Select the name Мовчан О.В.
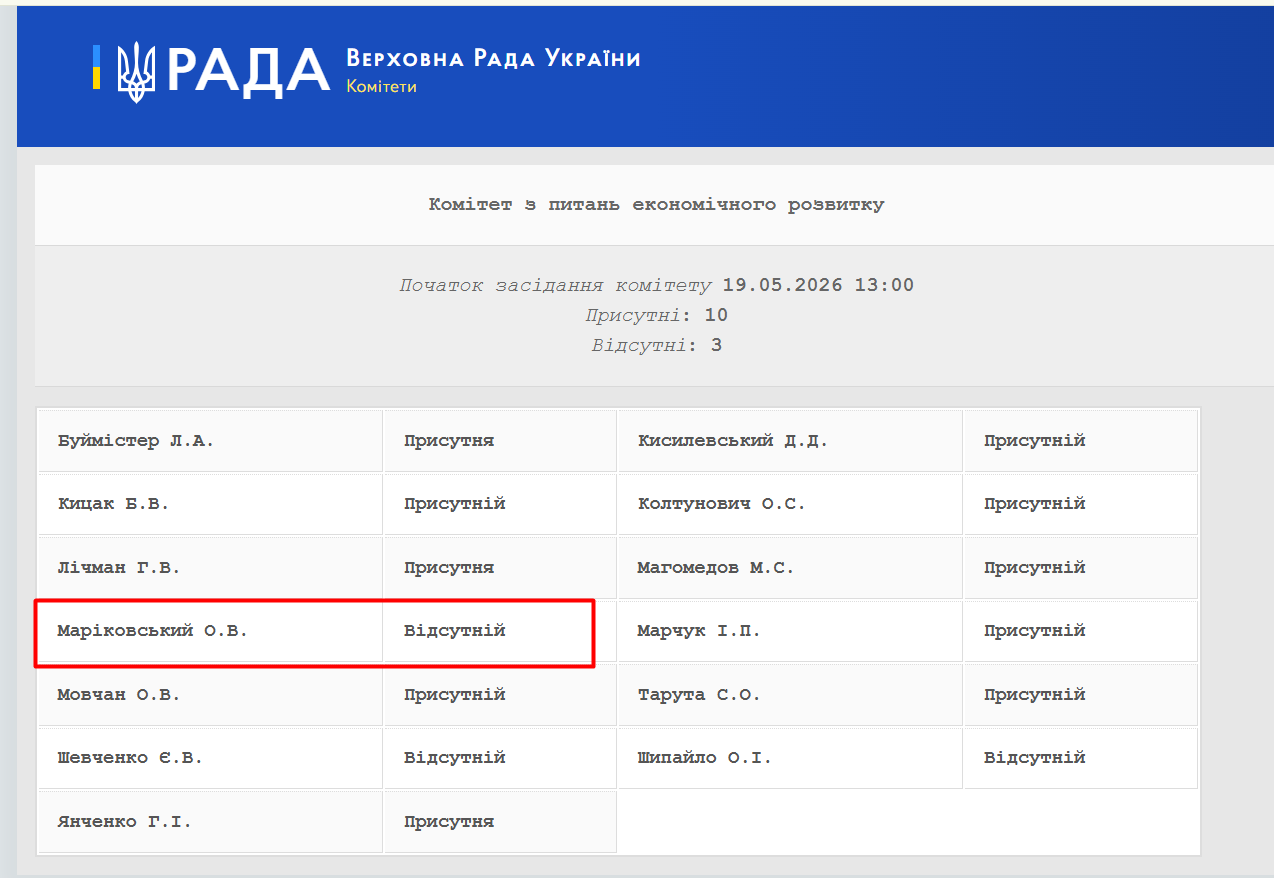1274x878 pixels. [119, 695]
